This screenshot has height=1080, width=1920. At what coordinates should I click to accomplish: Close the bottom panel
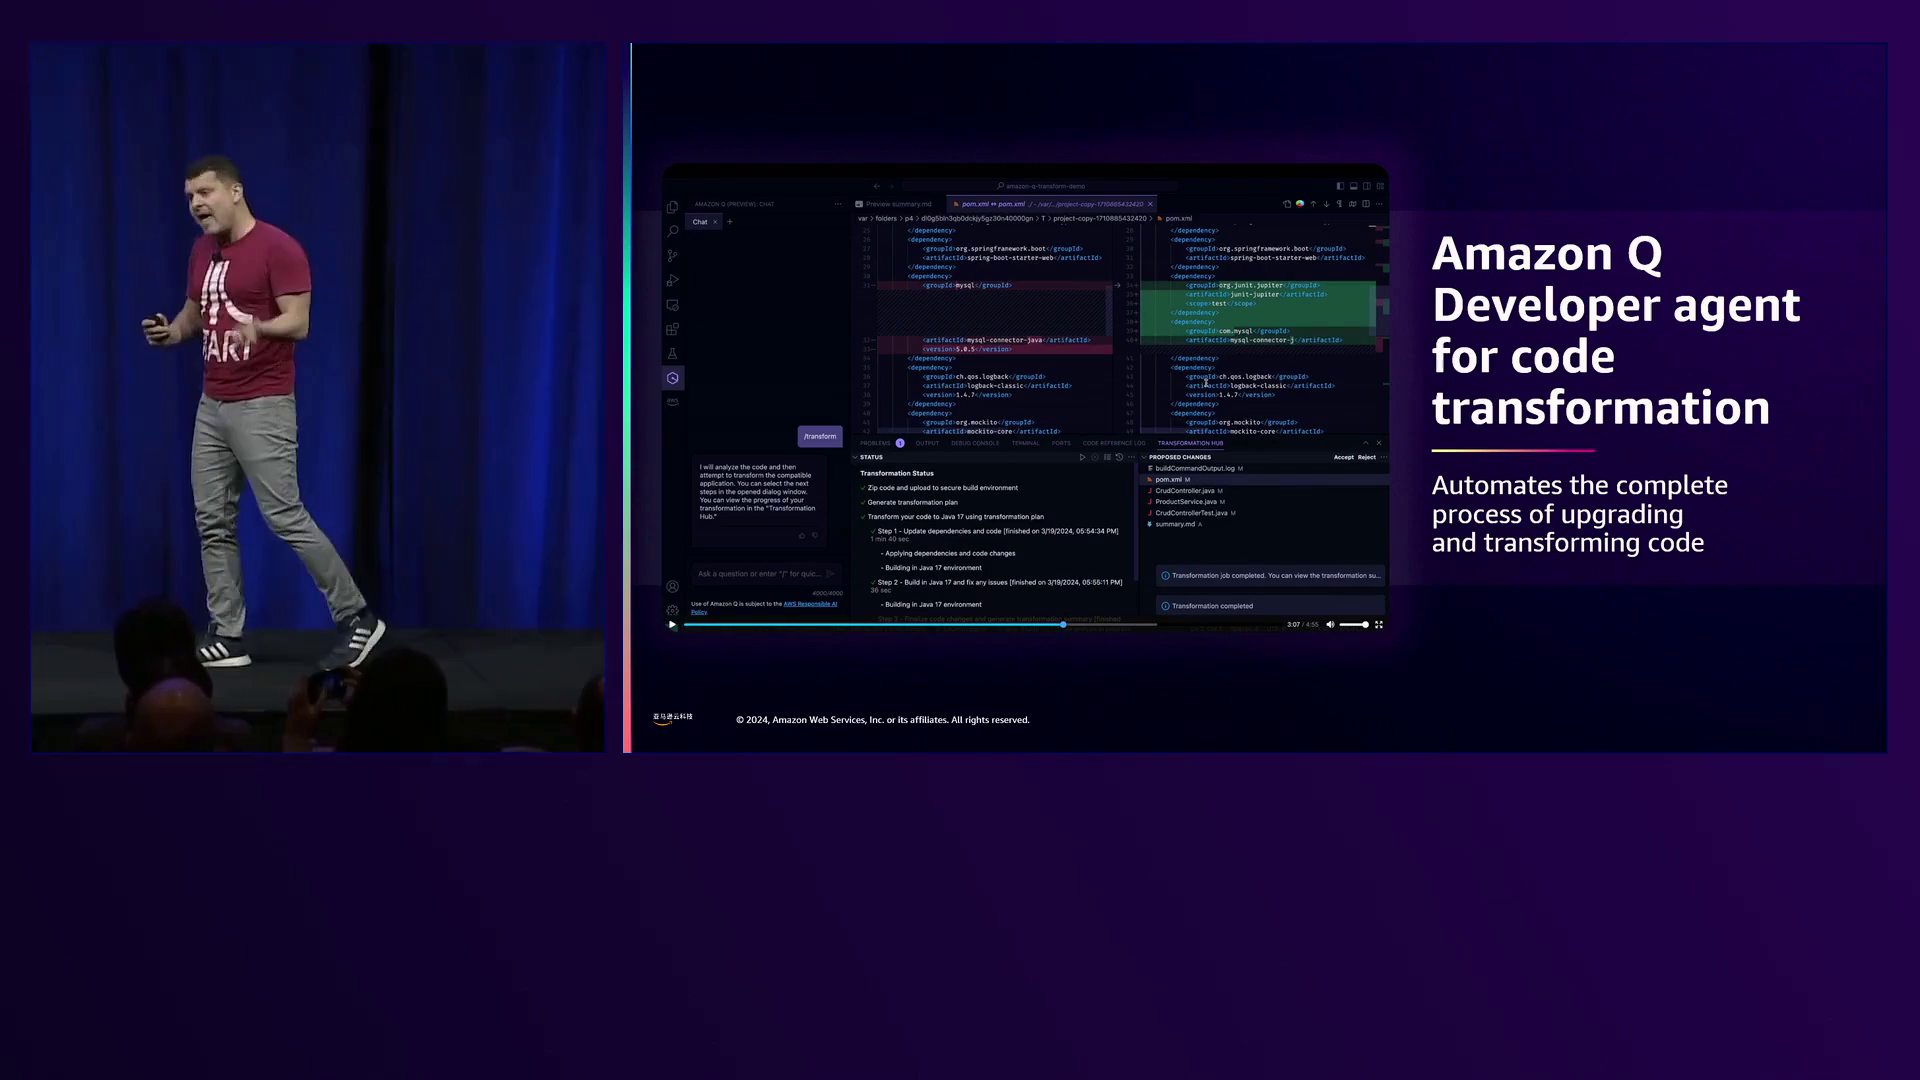(1379, 443)
